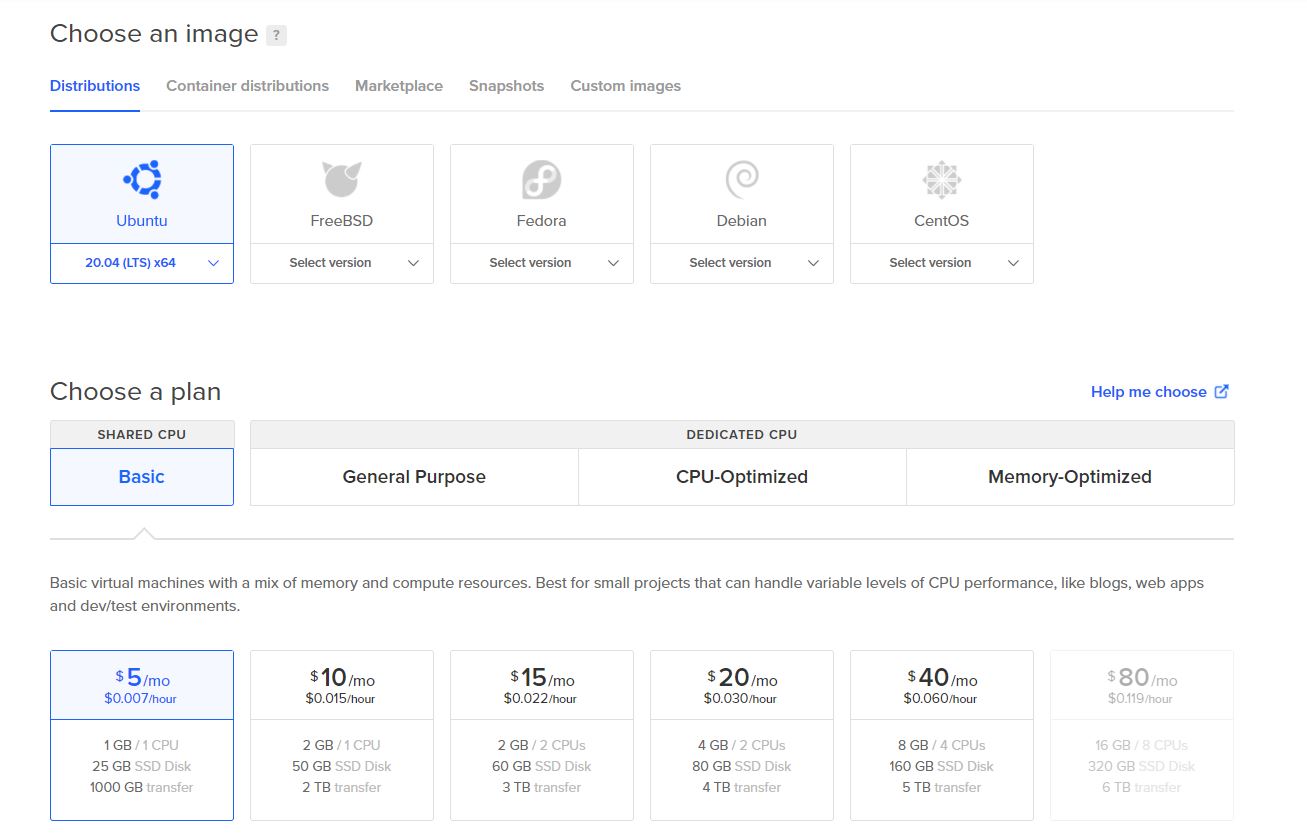Click the Ubuntu distribution name
1307x839 pixels.
pyautogui.click(x=142, y=221)
